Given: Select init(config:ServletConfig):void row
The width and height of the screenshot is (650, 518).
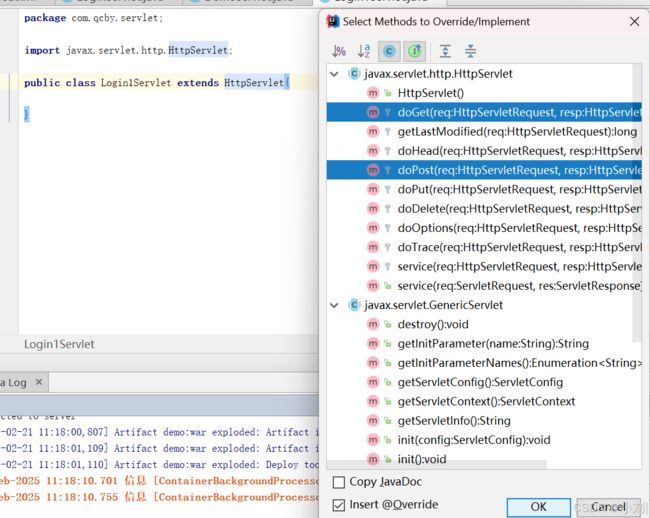Looking at the screenshot, I should point(484,440).
